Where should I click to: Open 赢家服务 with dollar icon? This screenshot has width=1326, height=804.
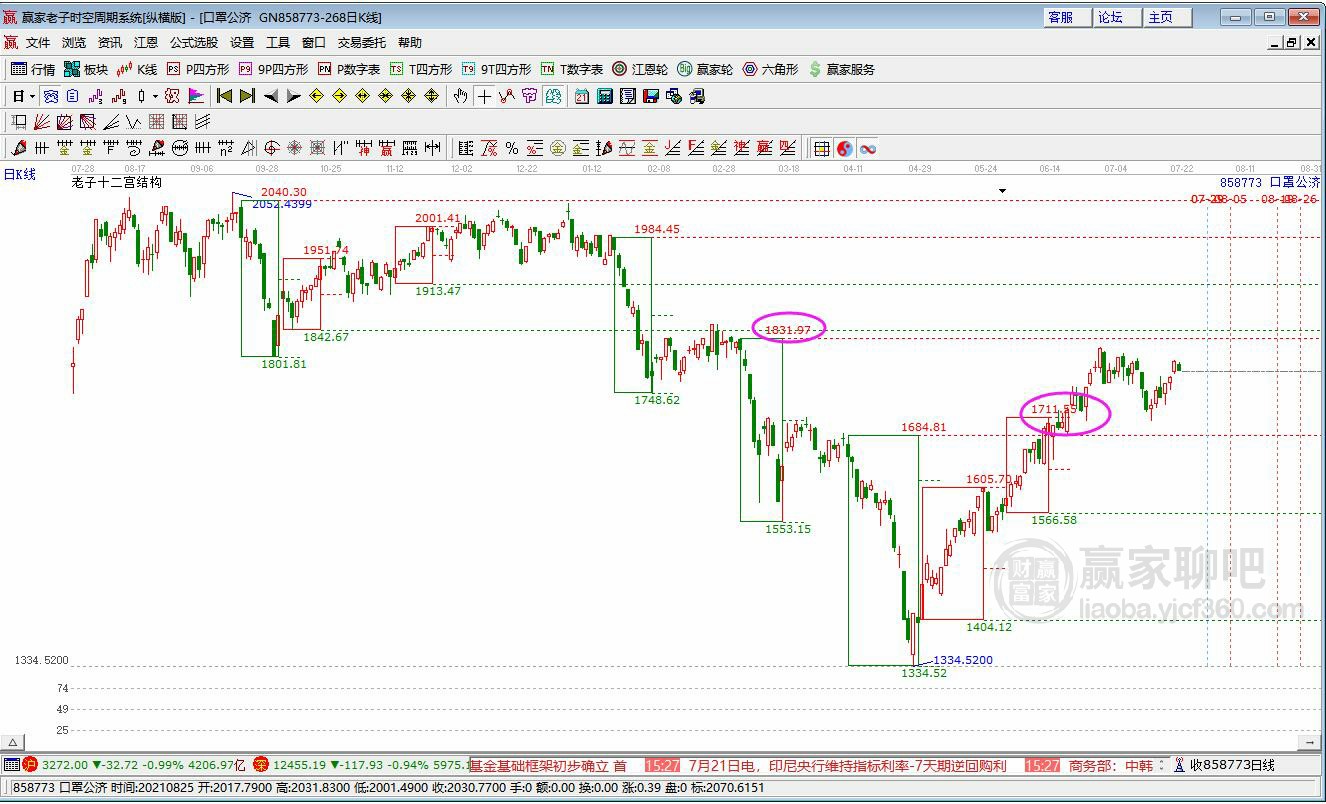pos(841,69)
